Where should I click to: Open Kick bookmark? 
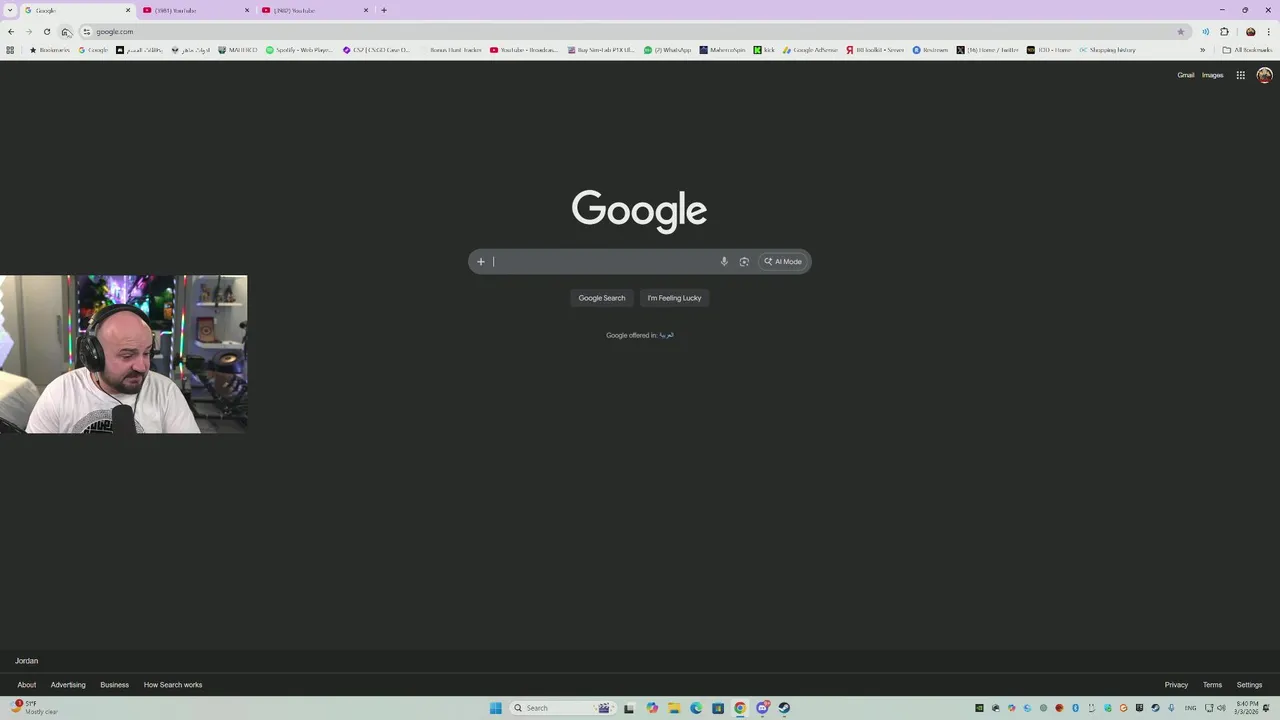click(764, 50)
